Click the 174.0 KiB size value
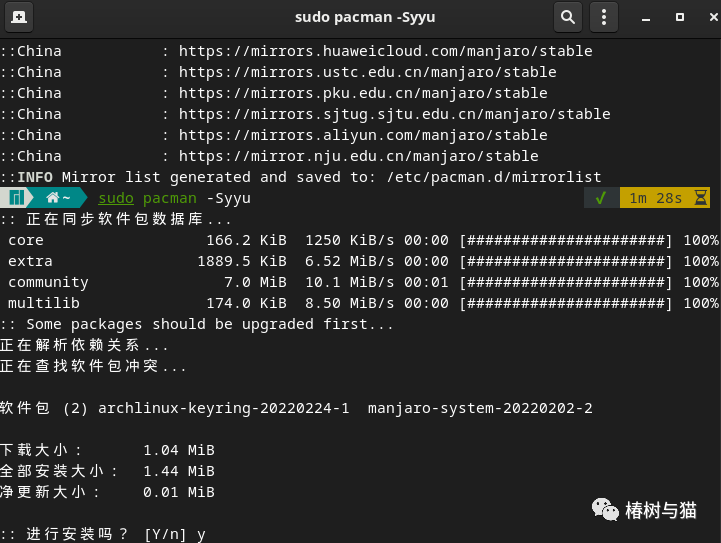 tap(246, 303)
